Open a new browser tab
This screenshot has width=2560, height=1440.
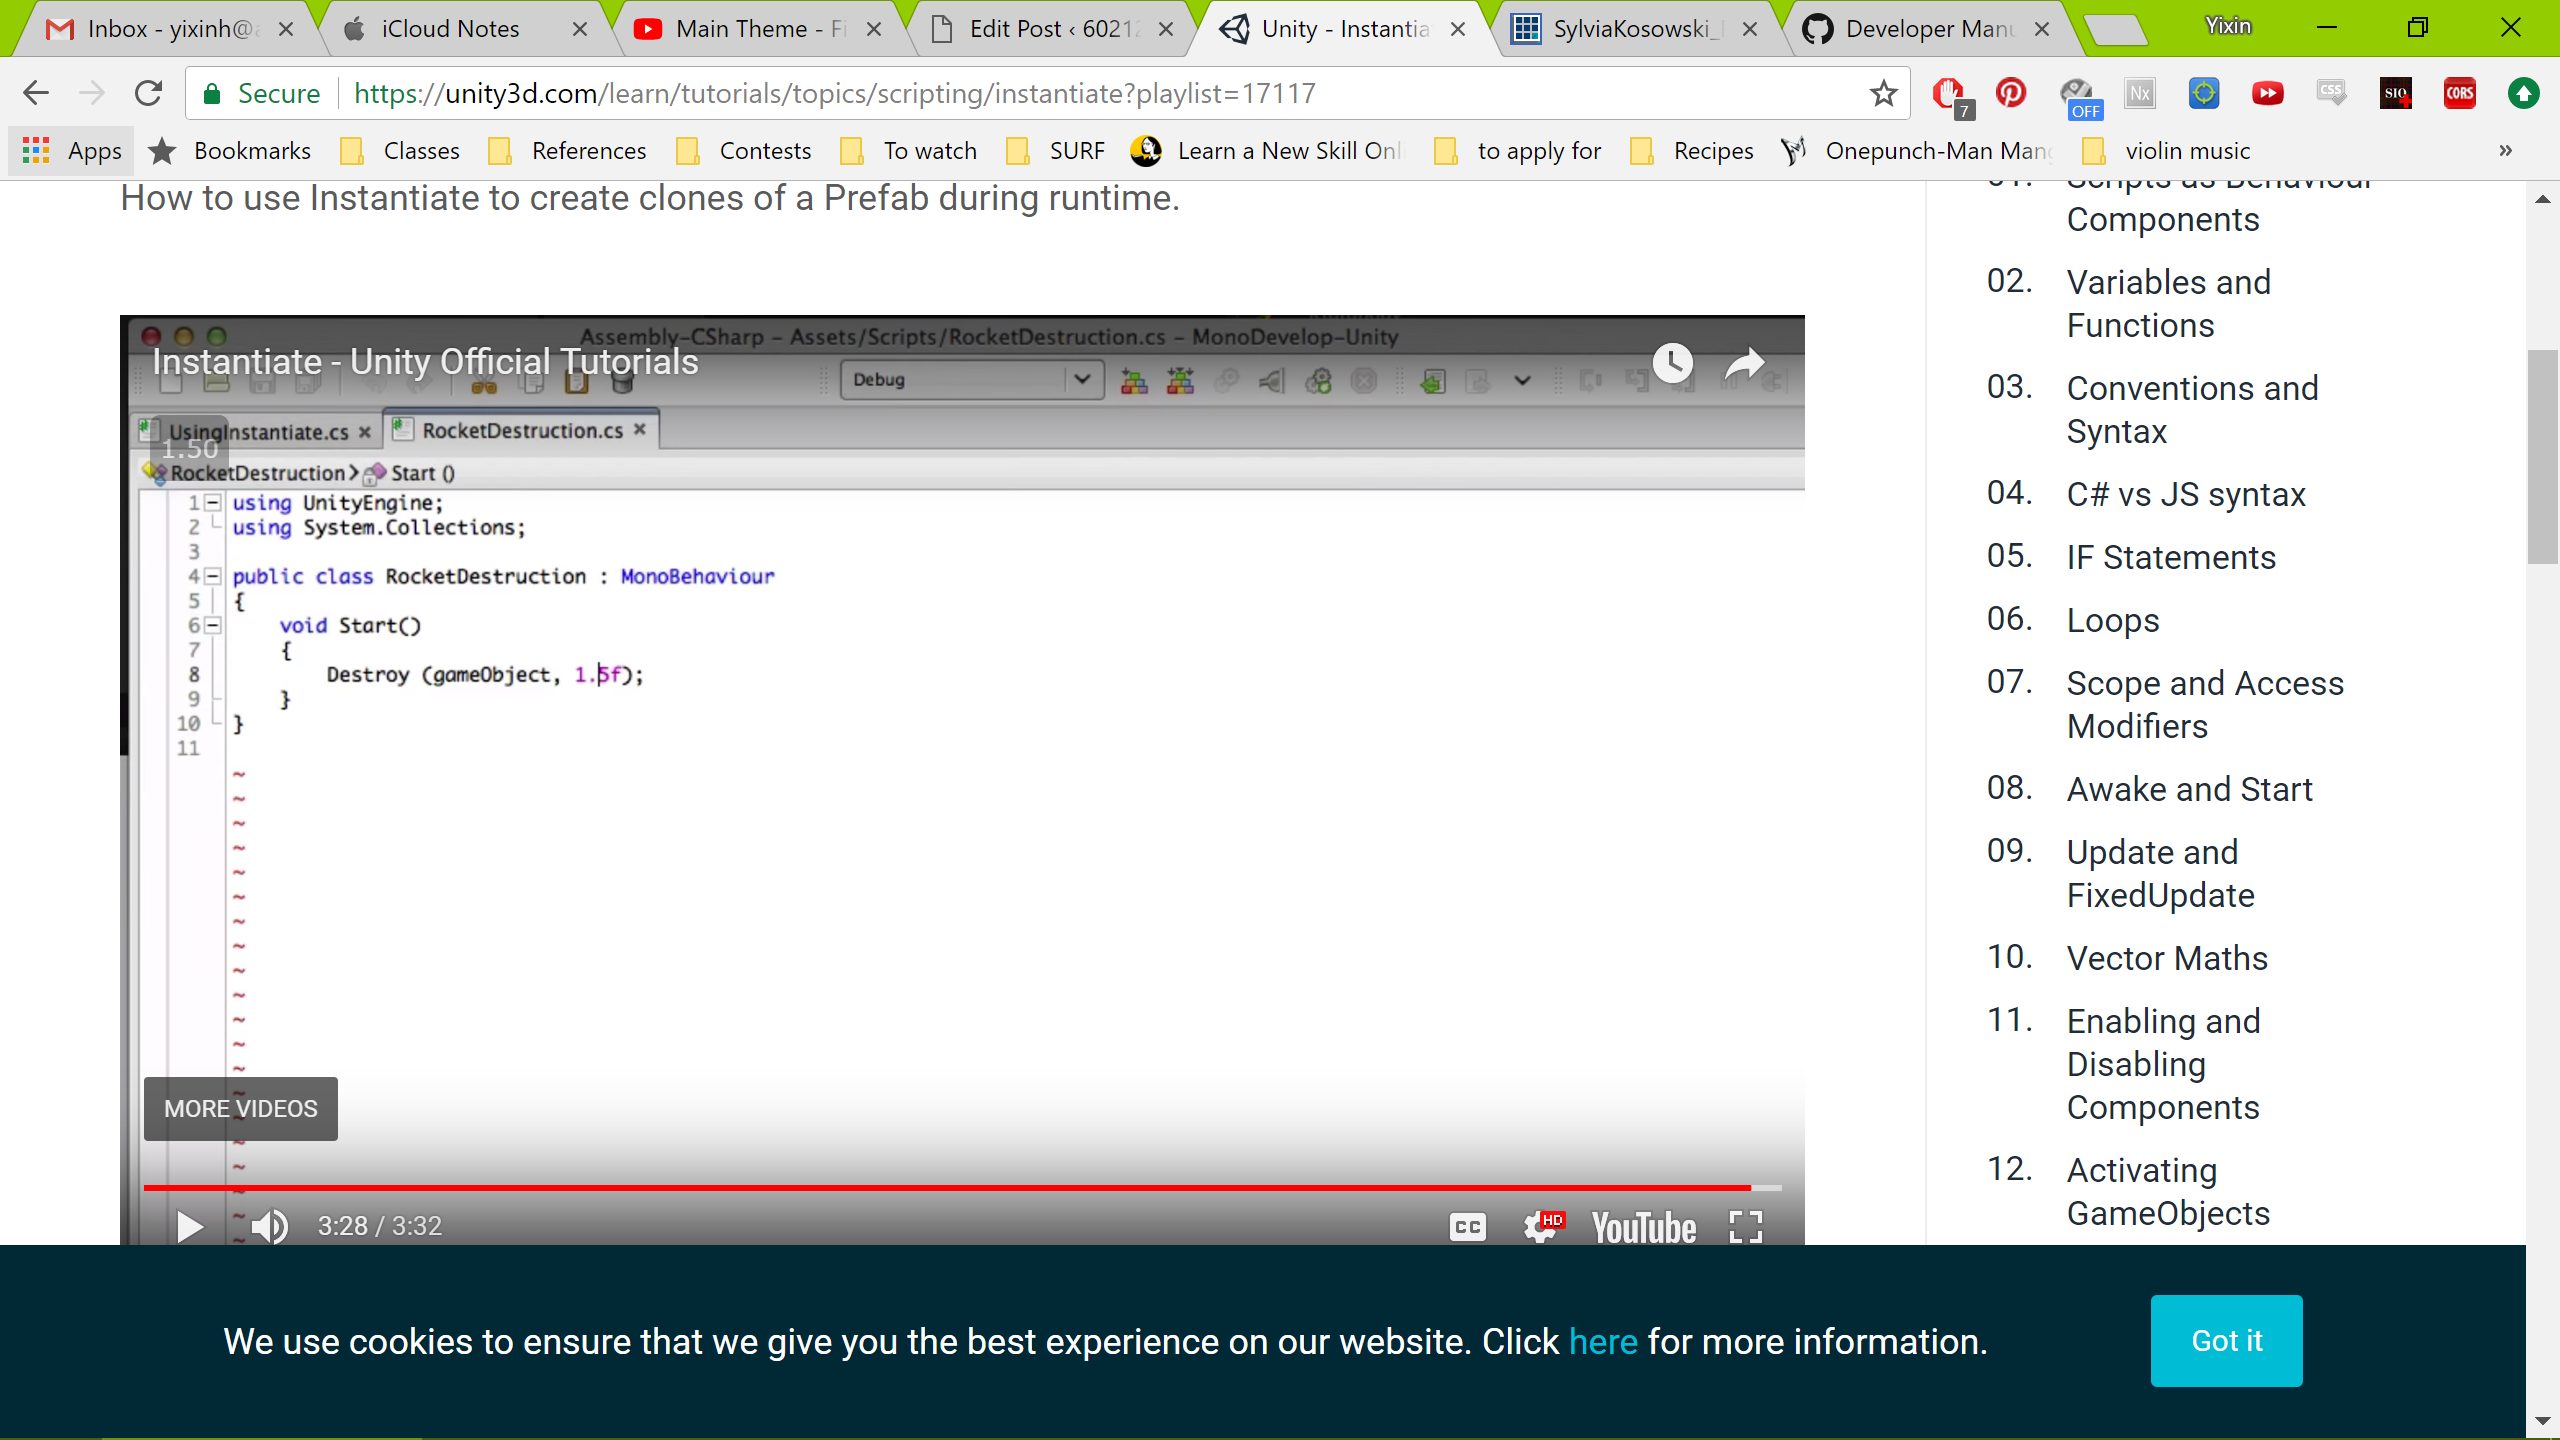2117,30
